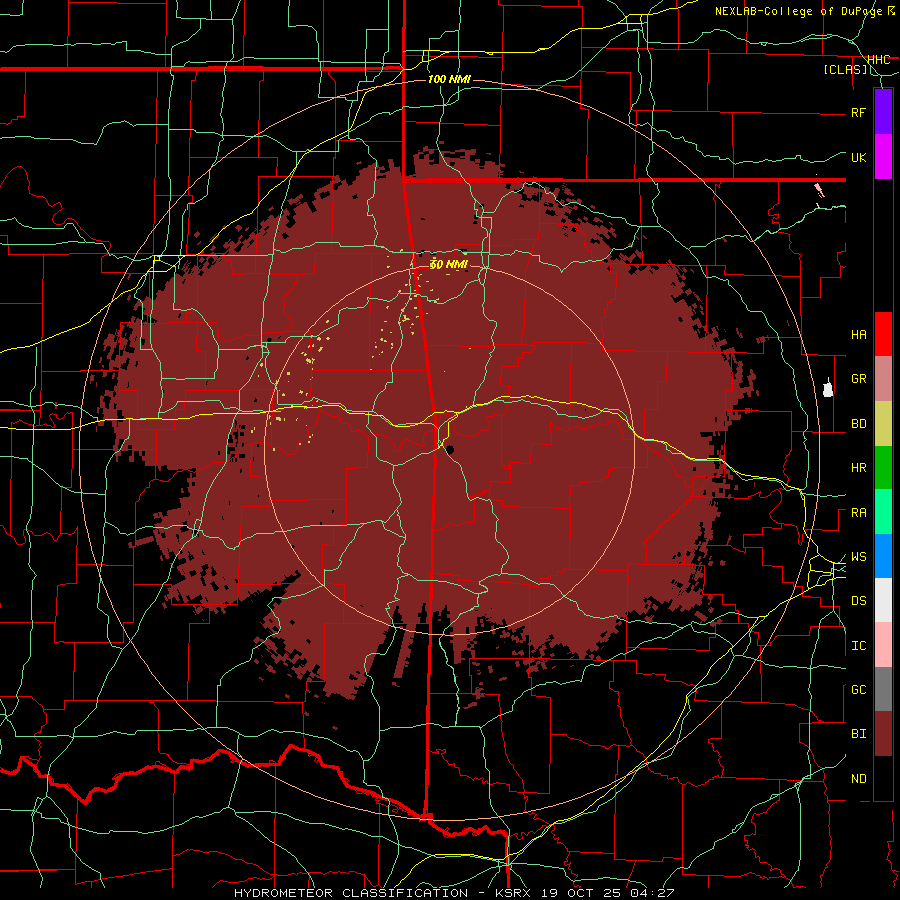This screenshot has width=900, height=900.
Task: Click the black radar site dot at center
Action: point(451,450)
